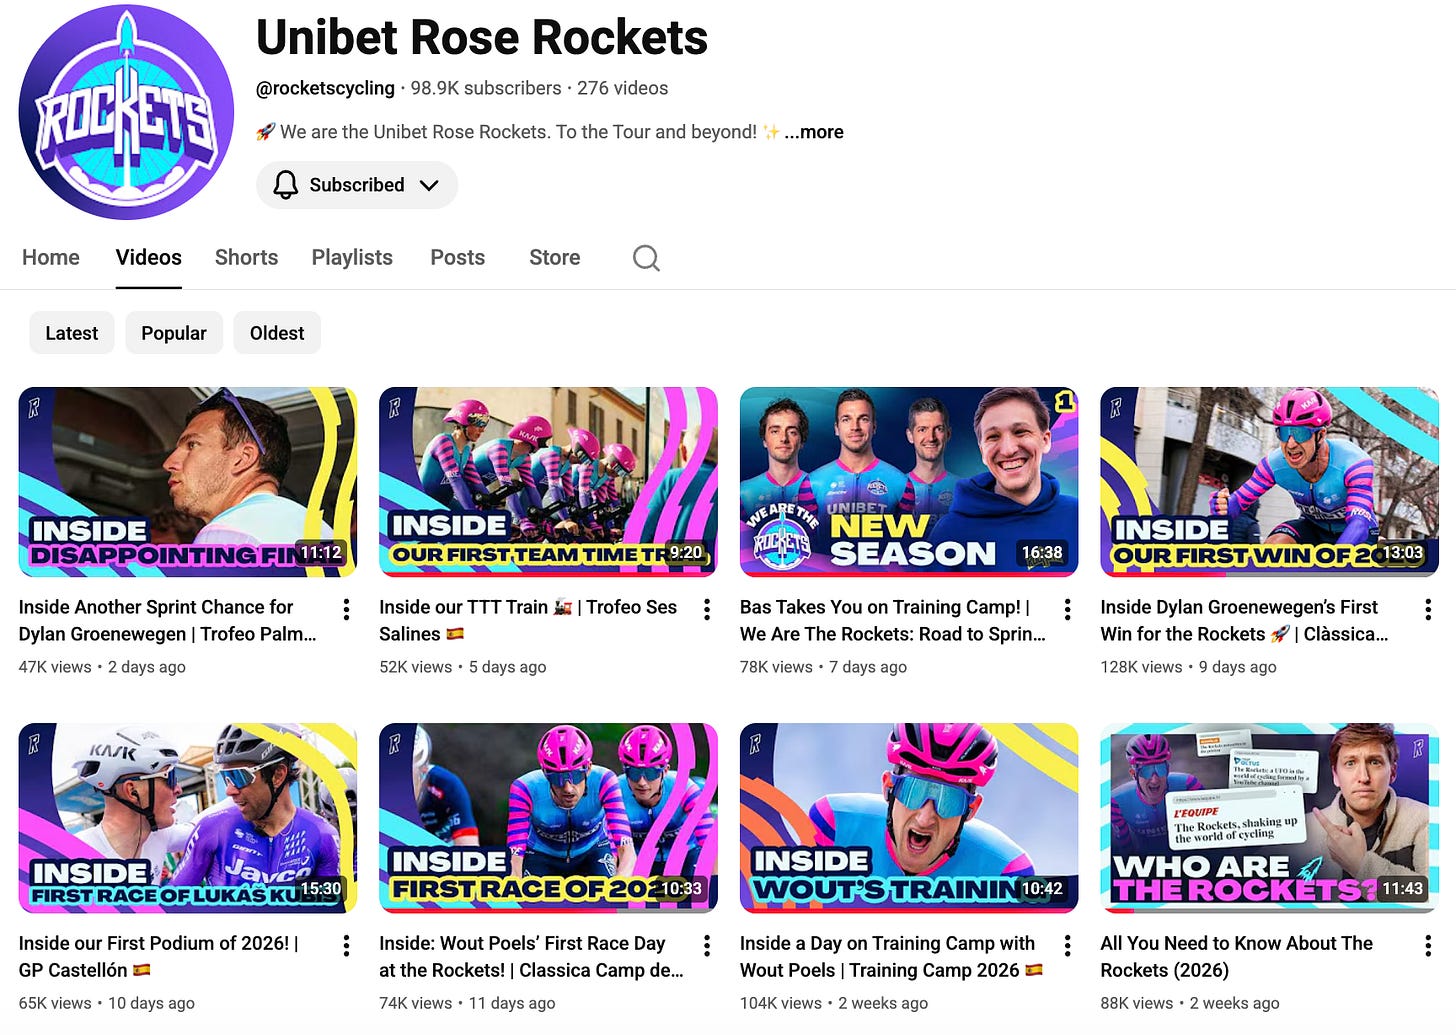
Task: Click the 11:43 duration badge
Action: tap(1402, 889)
